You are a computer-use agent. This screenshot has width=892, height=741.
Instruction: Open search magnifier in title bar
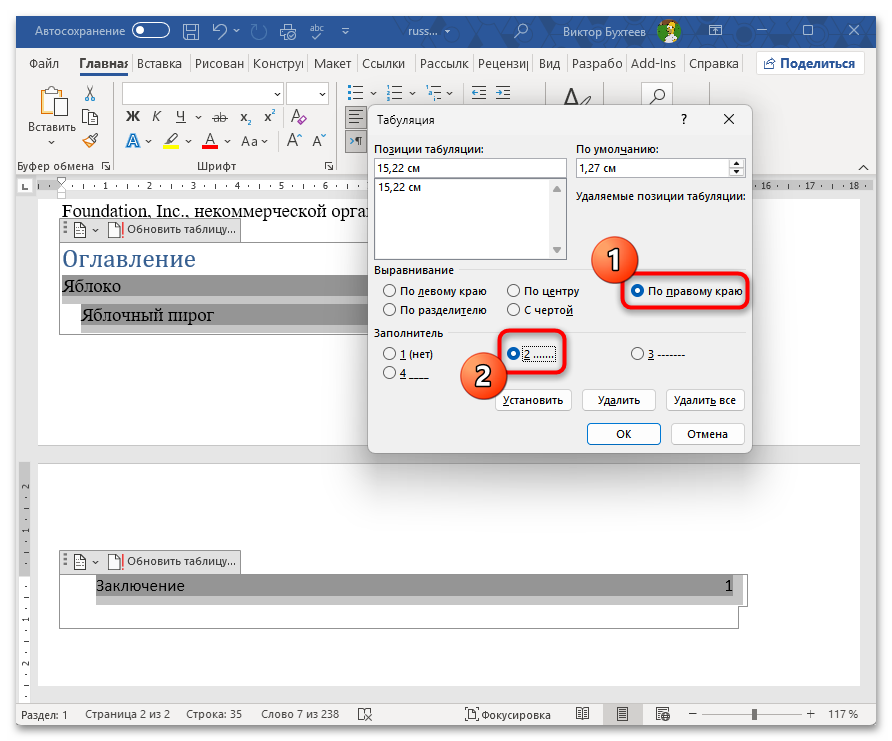point(521,31)
